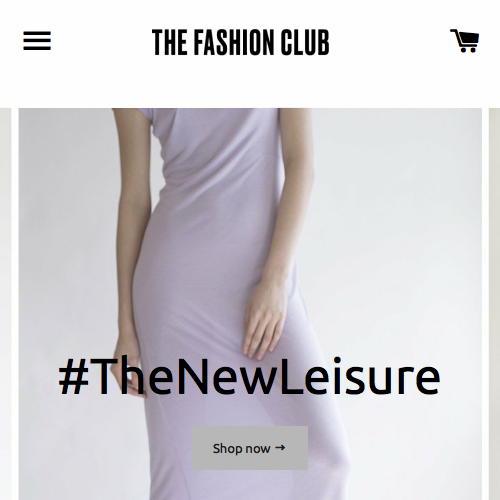Tap the top bar of the hamburger icon
The image size is (500, 500).
pos(37,33)
